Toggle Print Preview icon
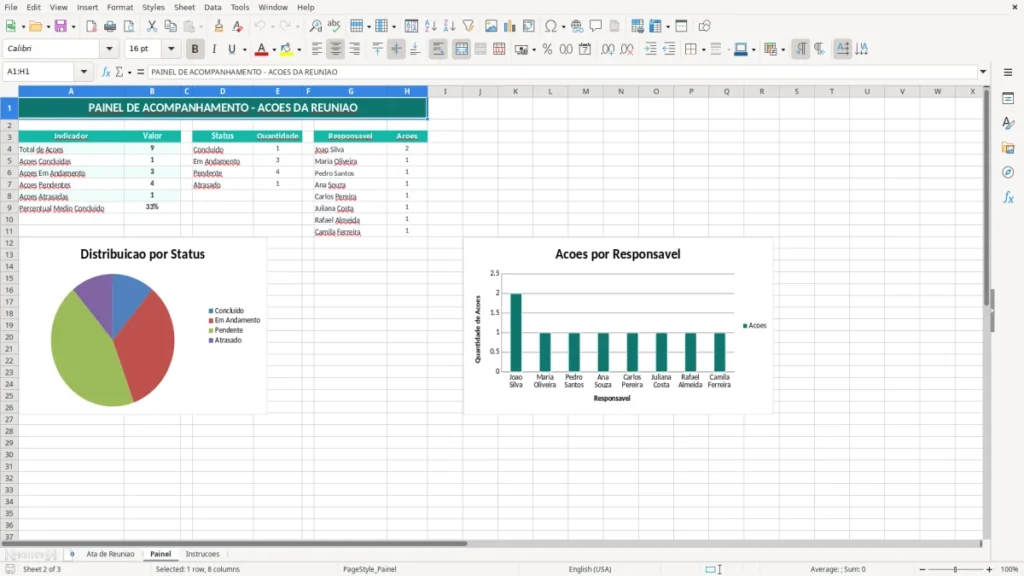The height and width of the screenshot is (576, 1024). (x=129, y=26)
